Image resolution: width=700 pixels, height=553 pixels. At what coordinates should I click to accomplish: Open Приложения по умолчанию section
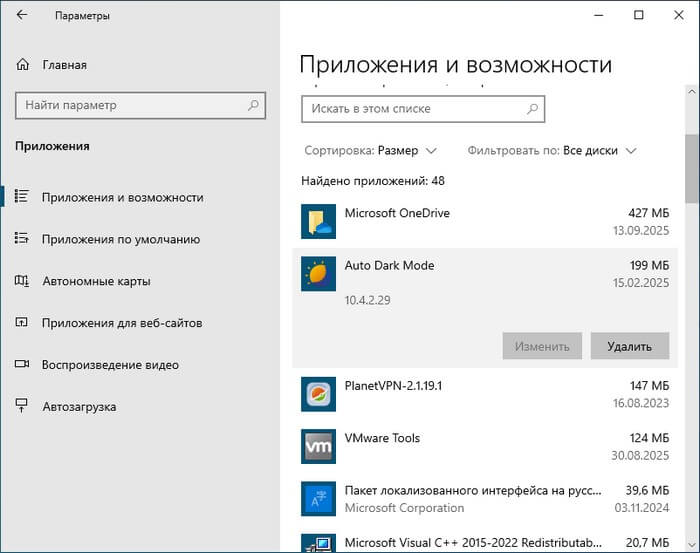point(121,239)
